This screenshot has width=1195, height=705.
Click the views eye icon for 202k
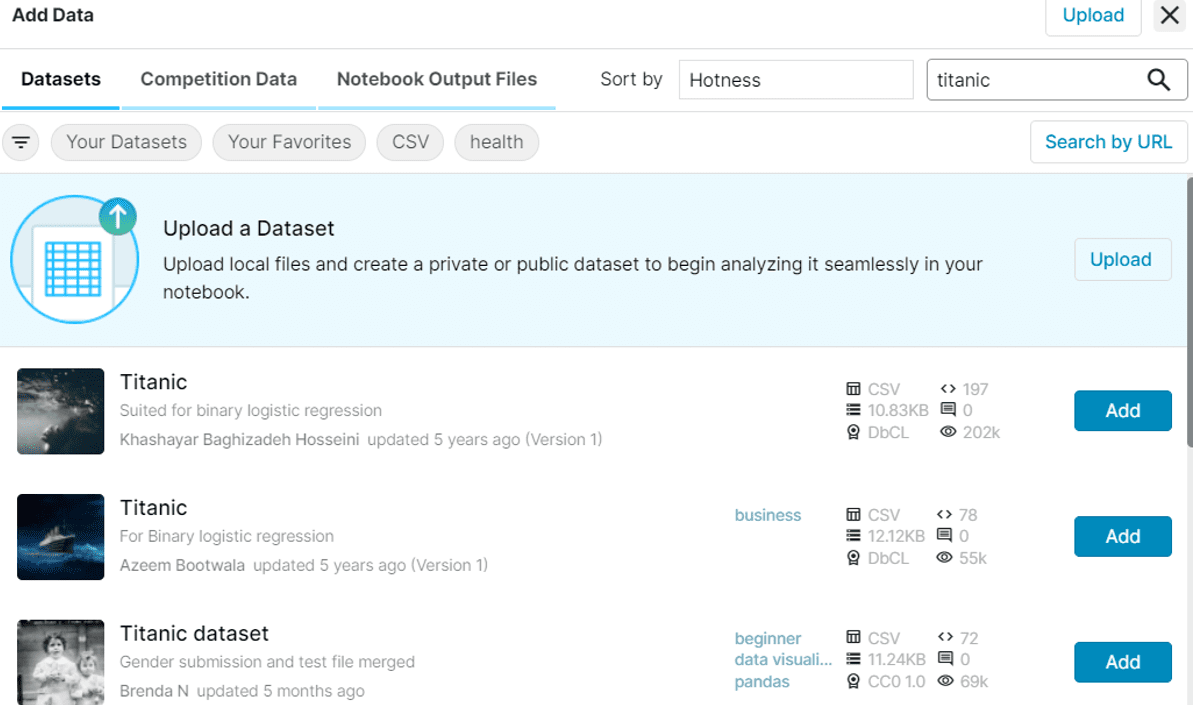pos(947,432)
